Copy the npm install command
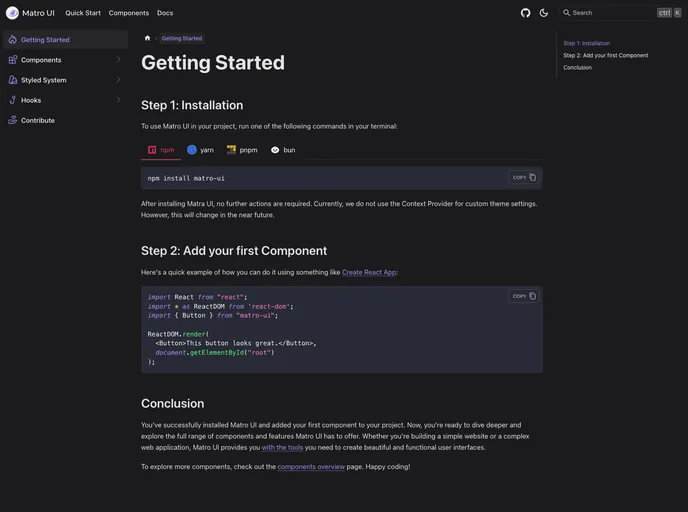688x512 pixels. click(x=524, y=177)
